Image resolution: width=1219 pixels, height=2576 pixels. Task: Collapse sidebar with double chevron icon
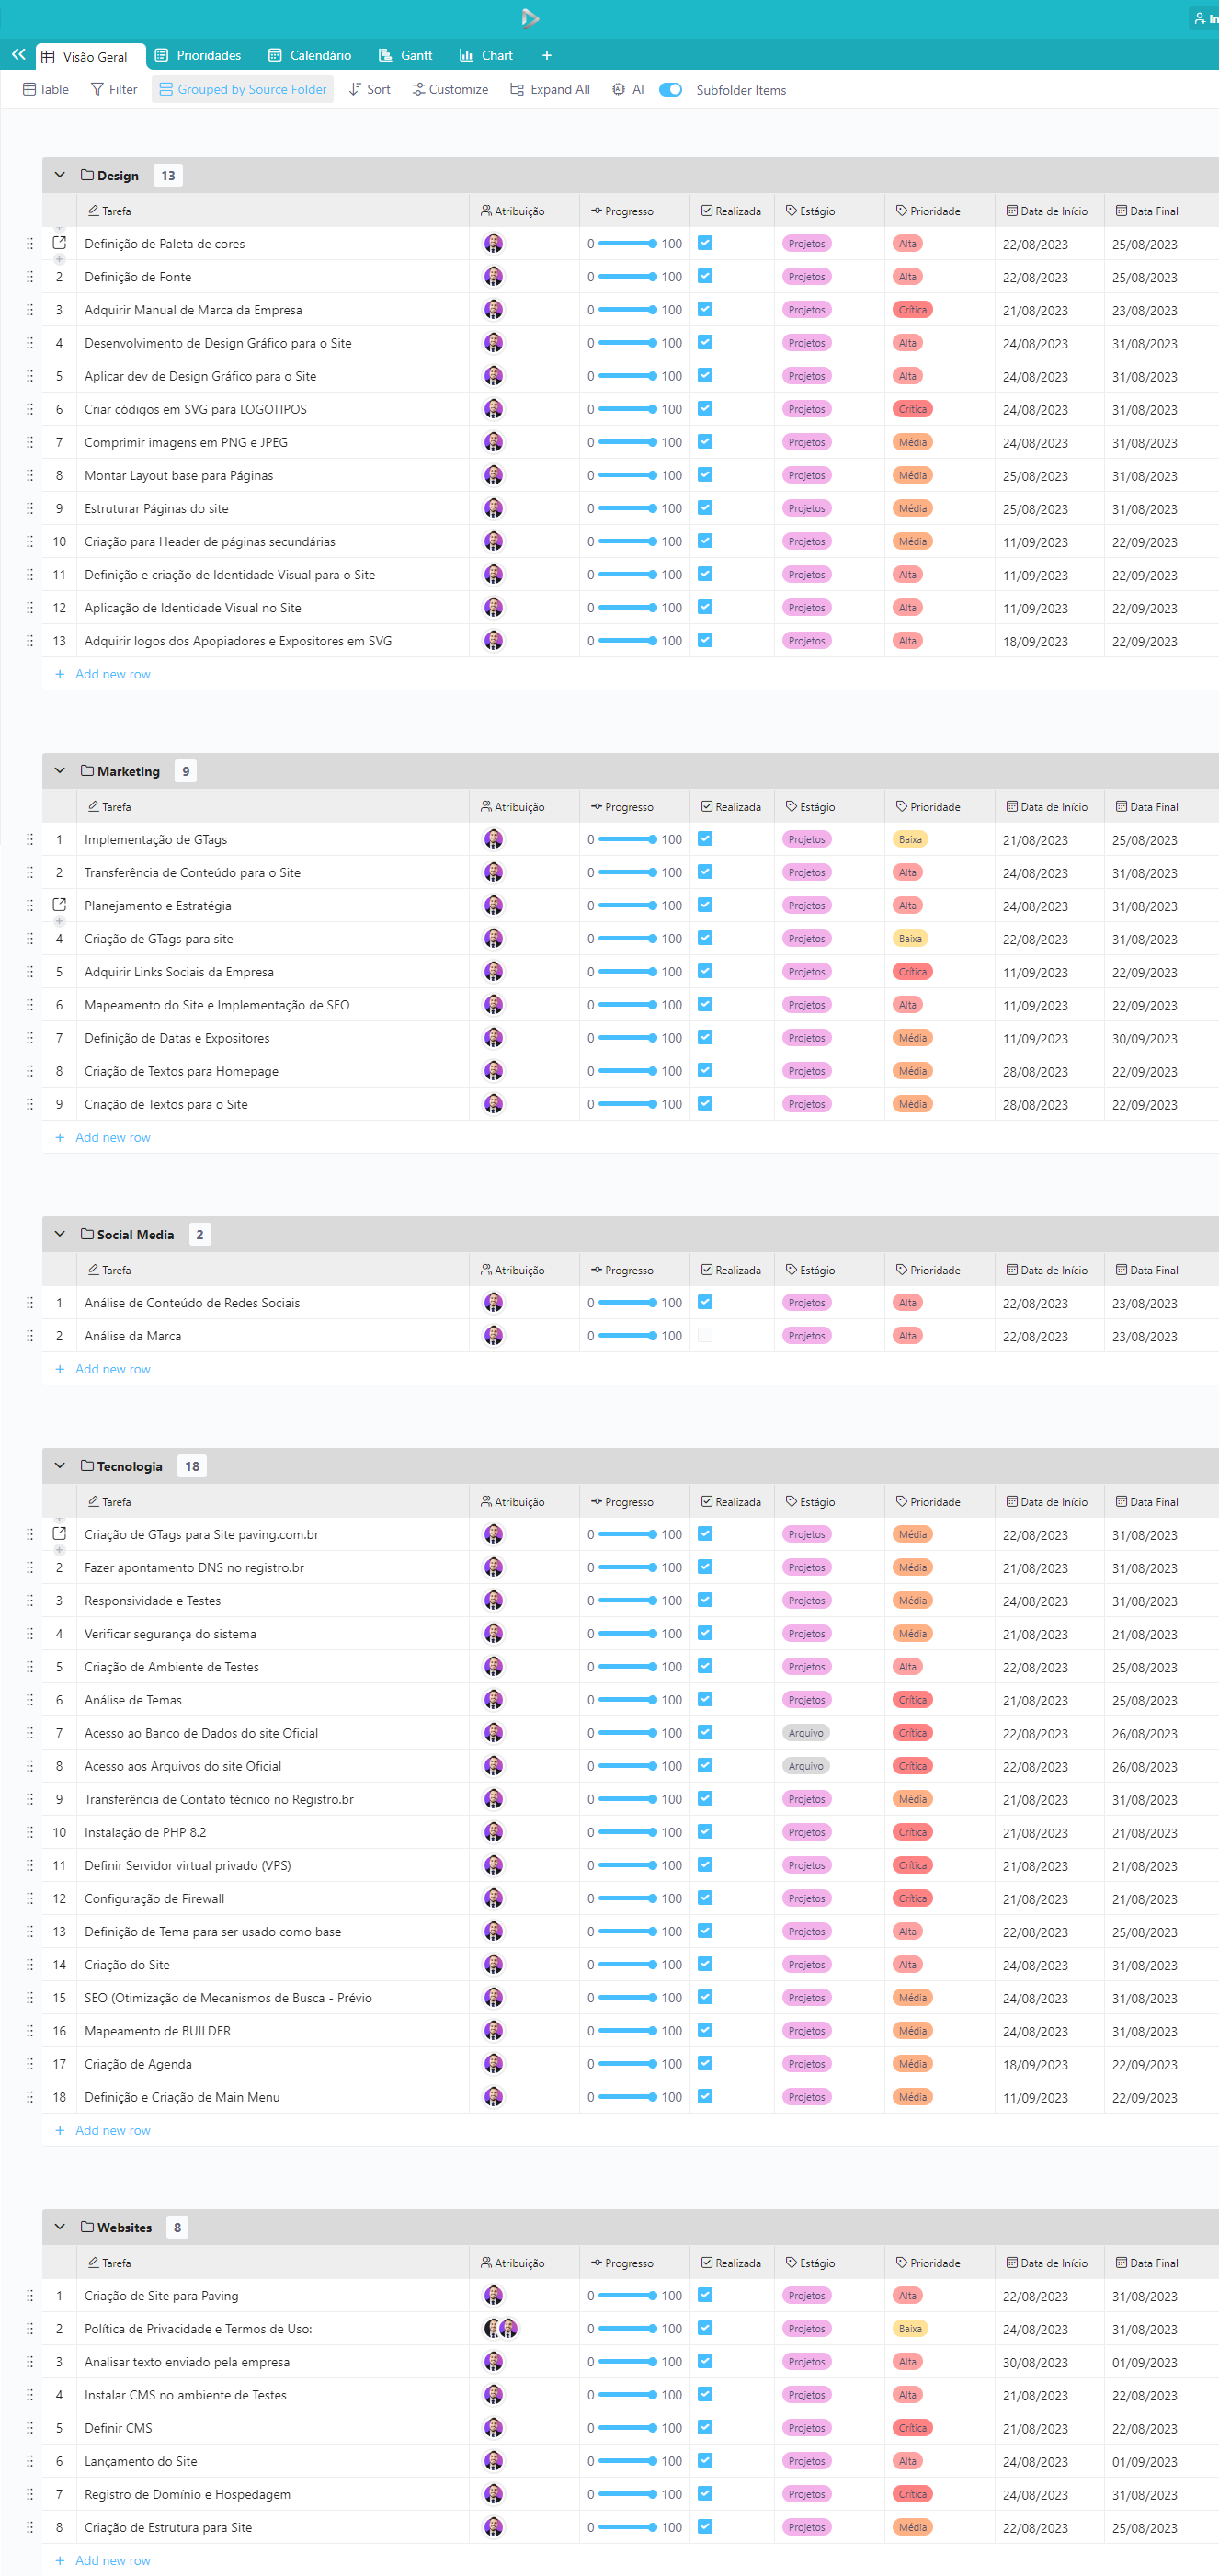coord(18,55)
